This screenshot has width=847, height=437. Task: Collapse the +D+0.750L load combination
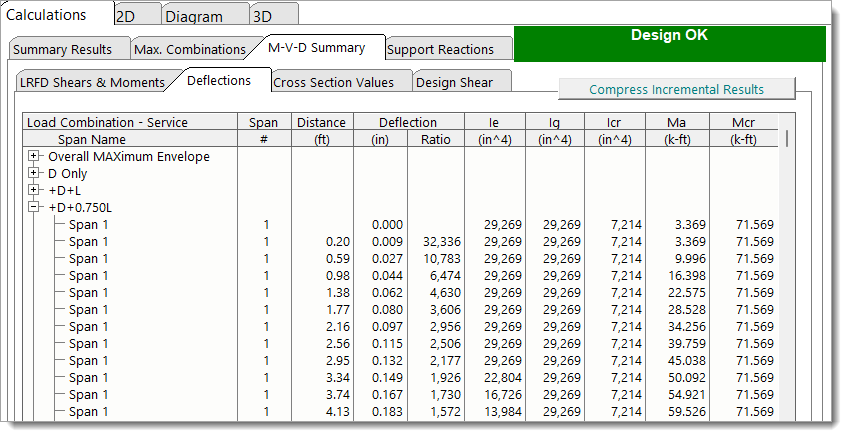pyautogui.click(x=34, y=207)
